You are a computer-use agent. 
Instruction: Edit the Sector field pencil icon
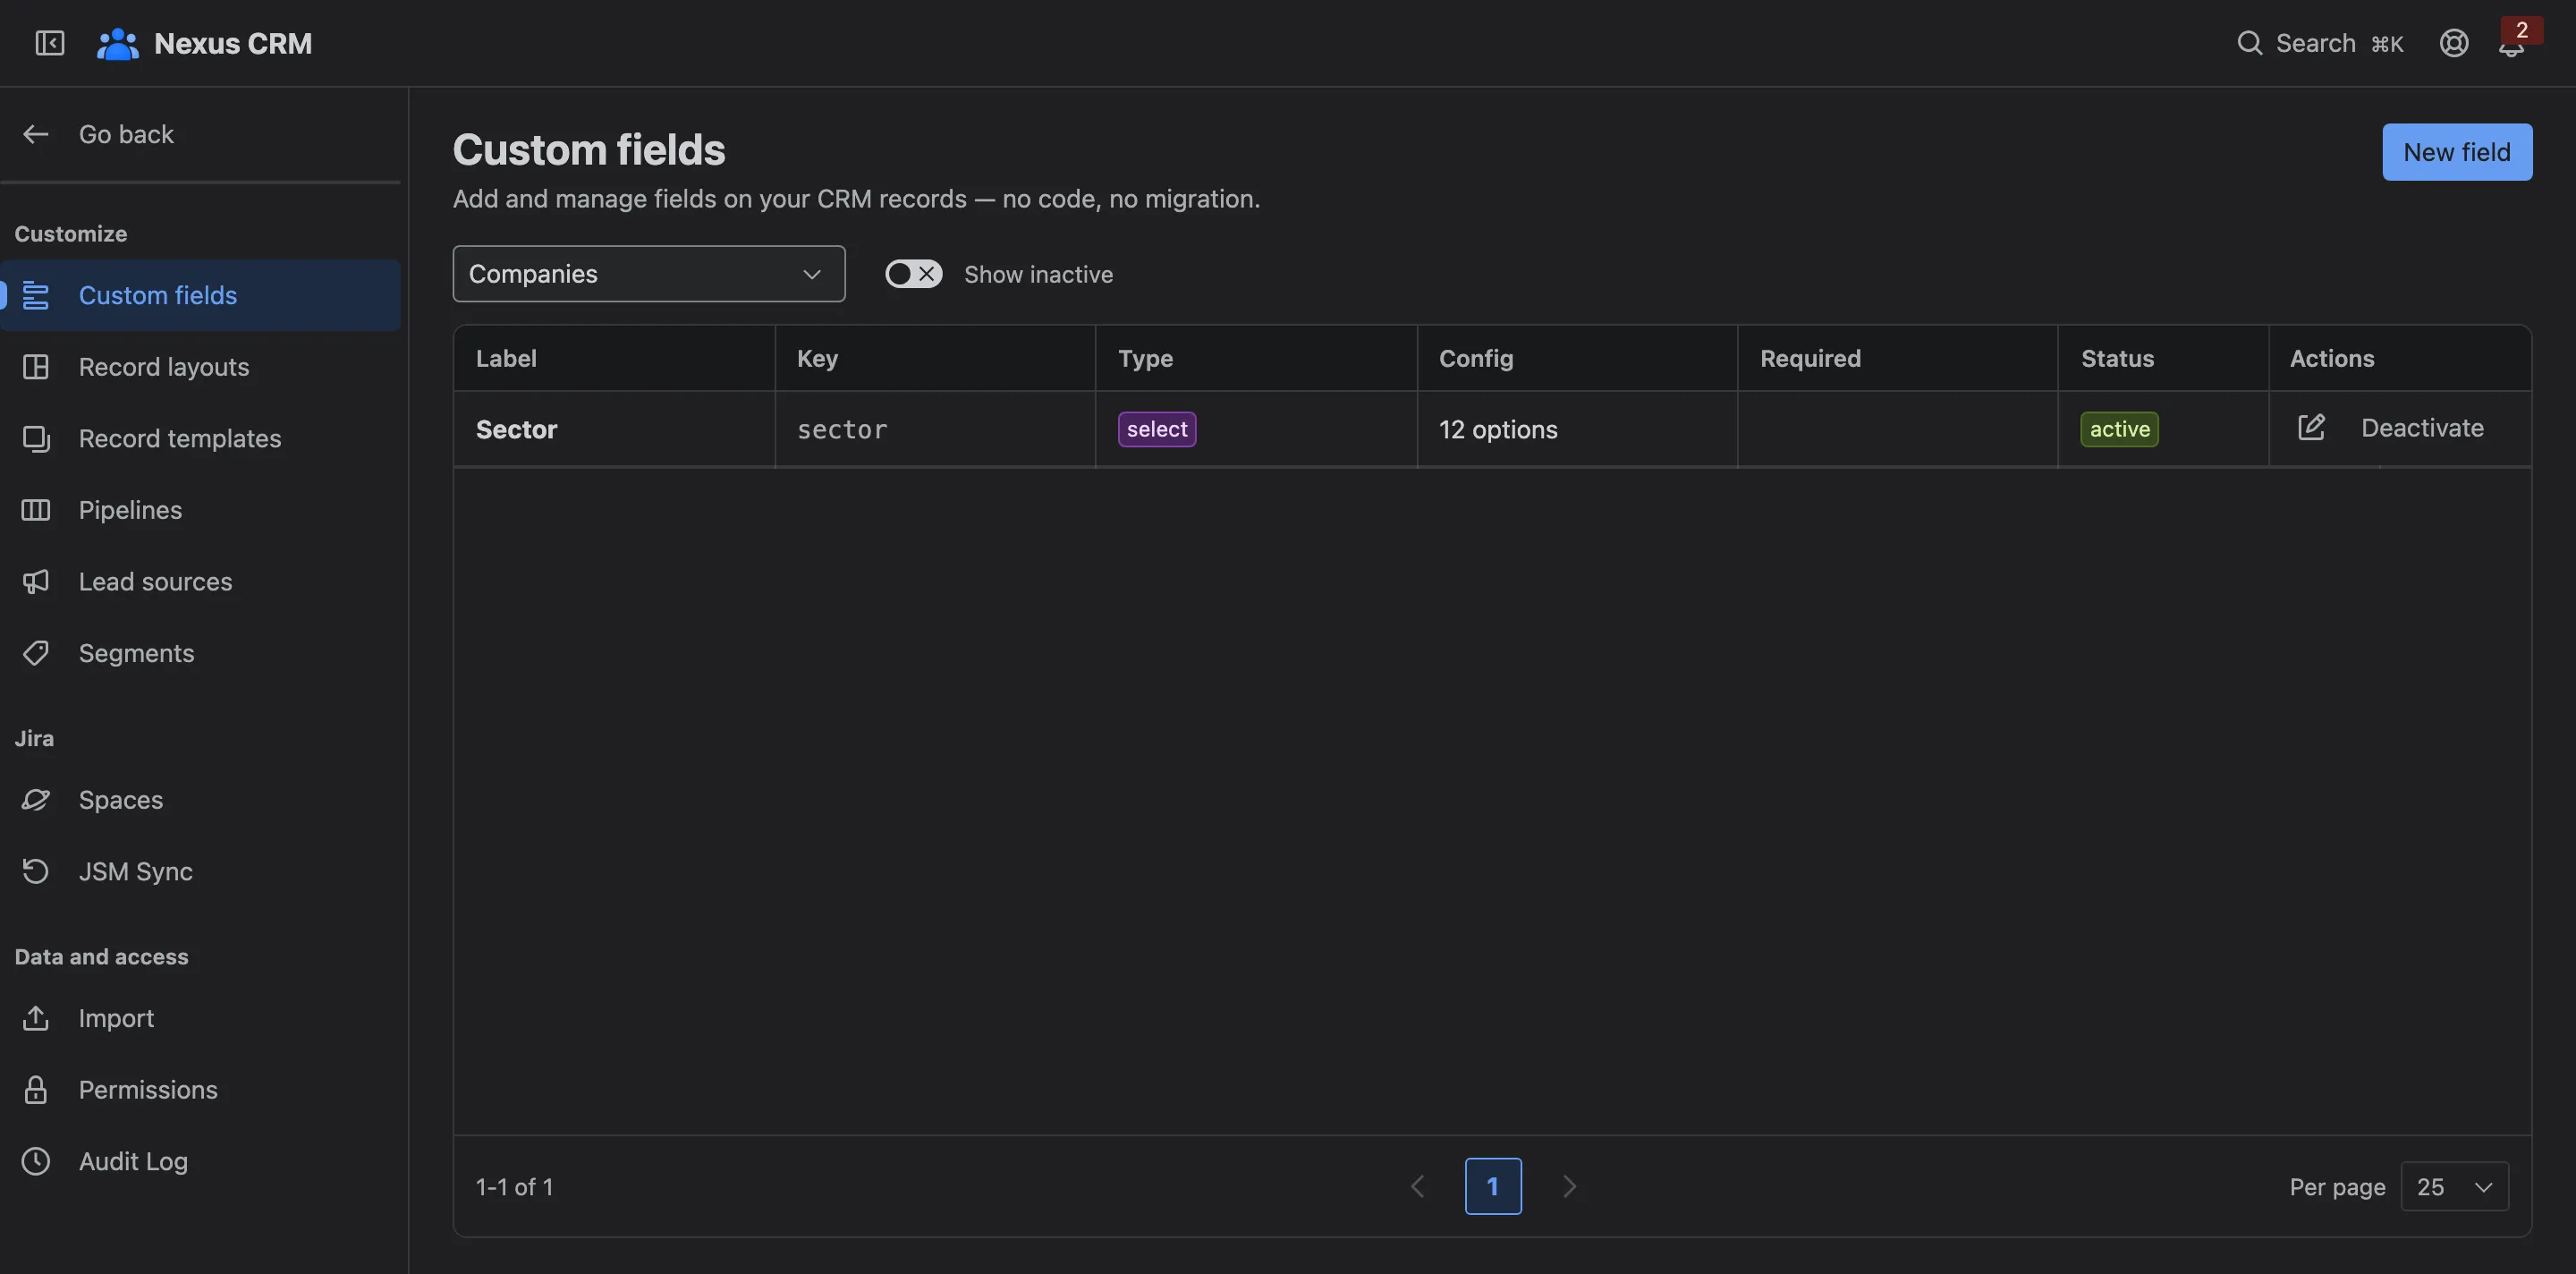[x=2311, y=427]
